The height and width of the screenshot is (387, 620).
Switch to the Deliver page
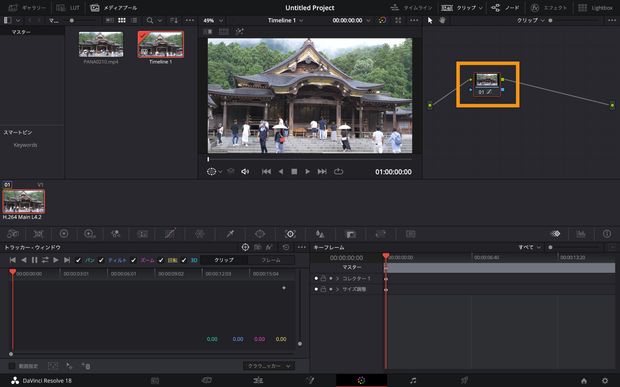pos(464,380)
